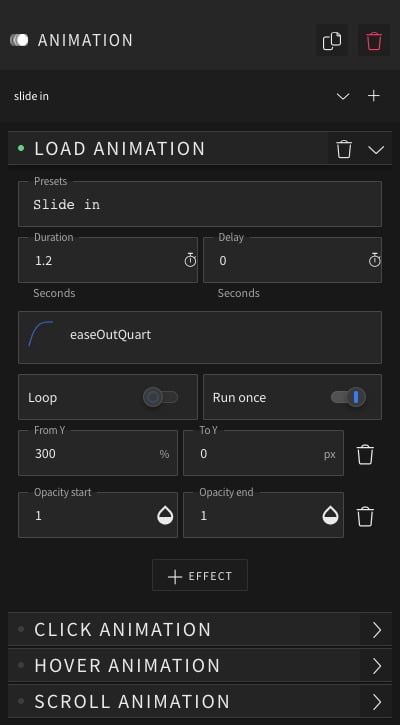Expand the Hover Animation section
The width and height of the screenshot is (400, 725).
click(200, 665)
